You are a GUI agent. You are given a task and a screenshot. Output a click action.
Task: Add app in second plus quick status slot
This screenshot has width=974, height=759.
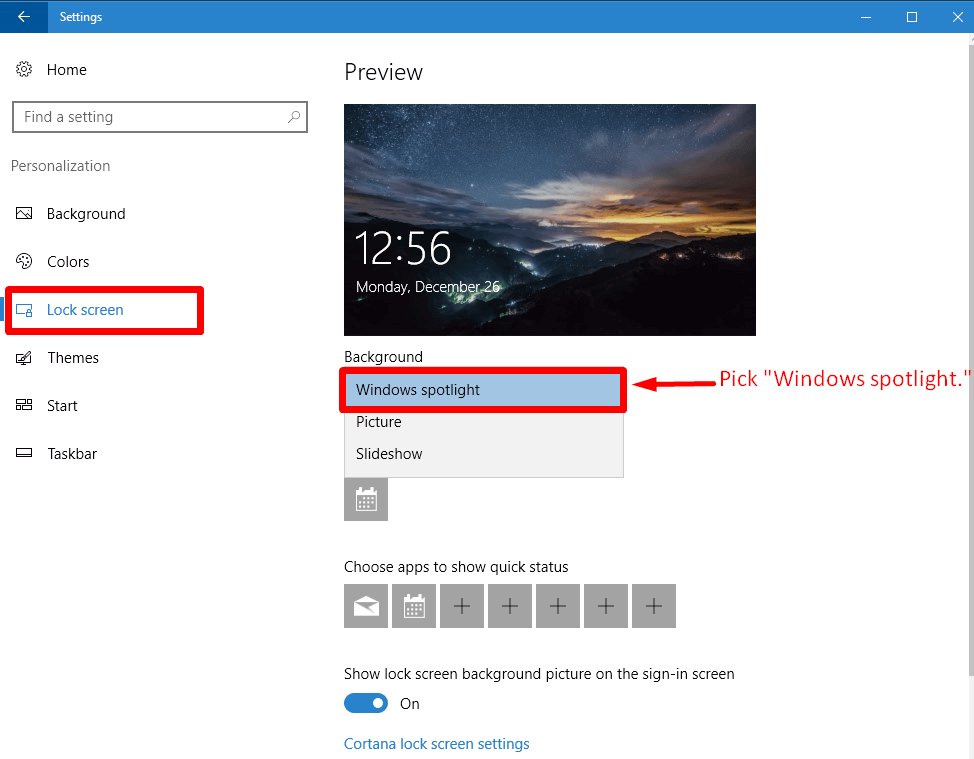[510, 606]
